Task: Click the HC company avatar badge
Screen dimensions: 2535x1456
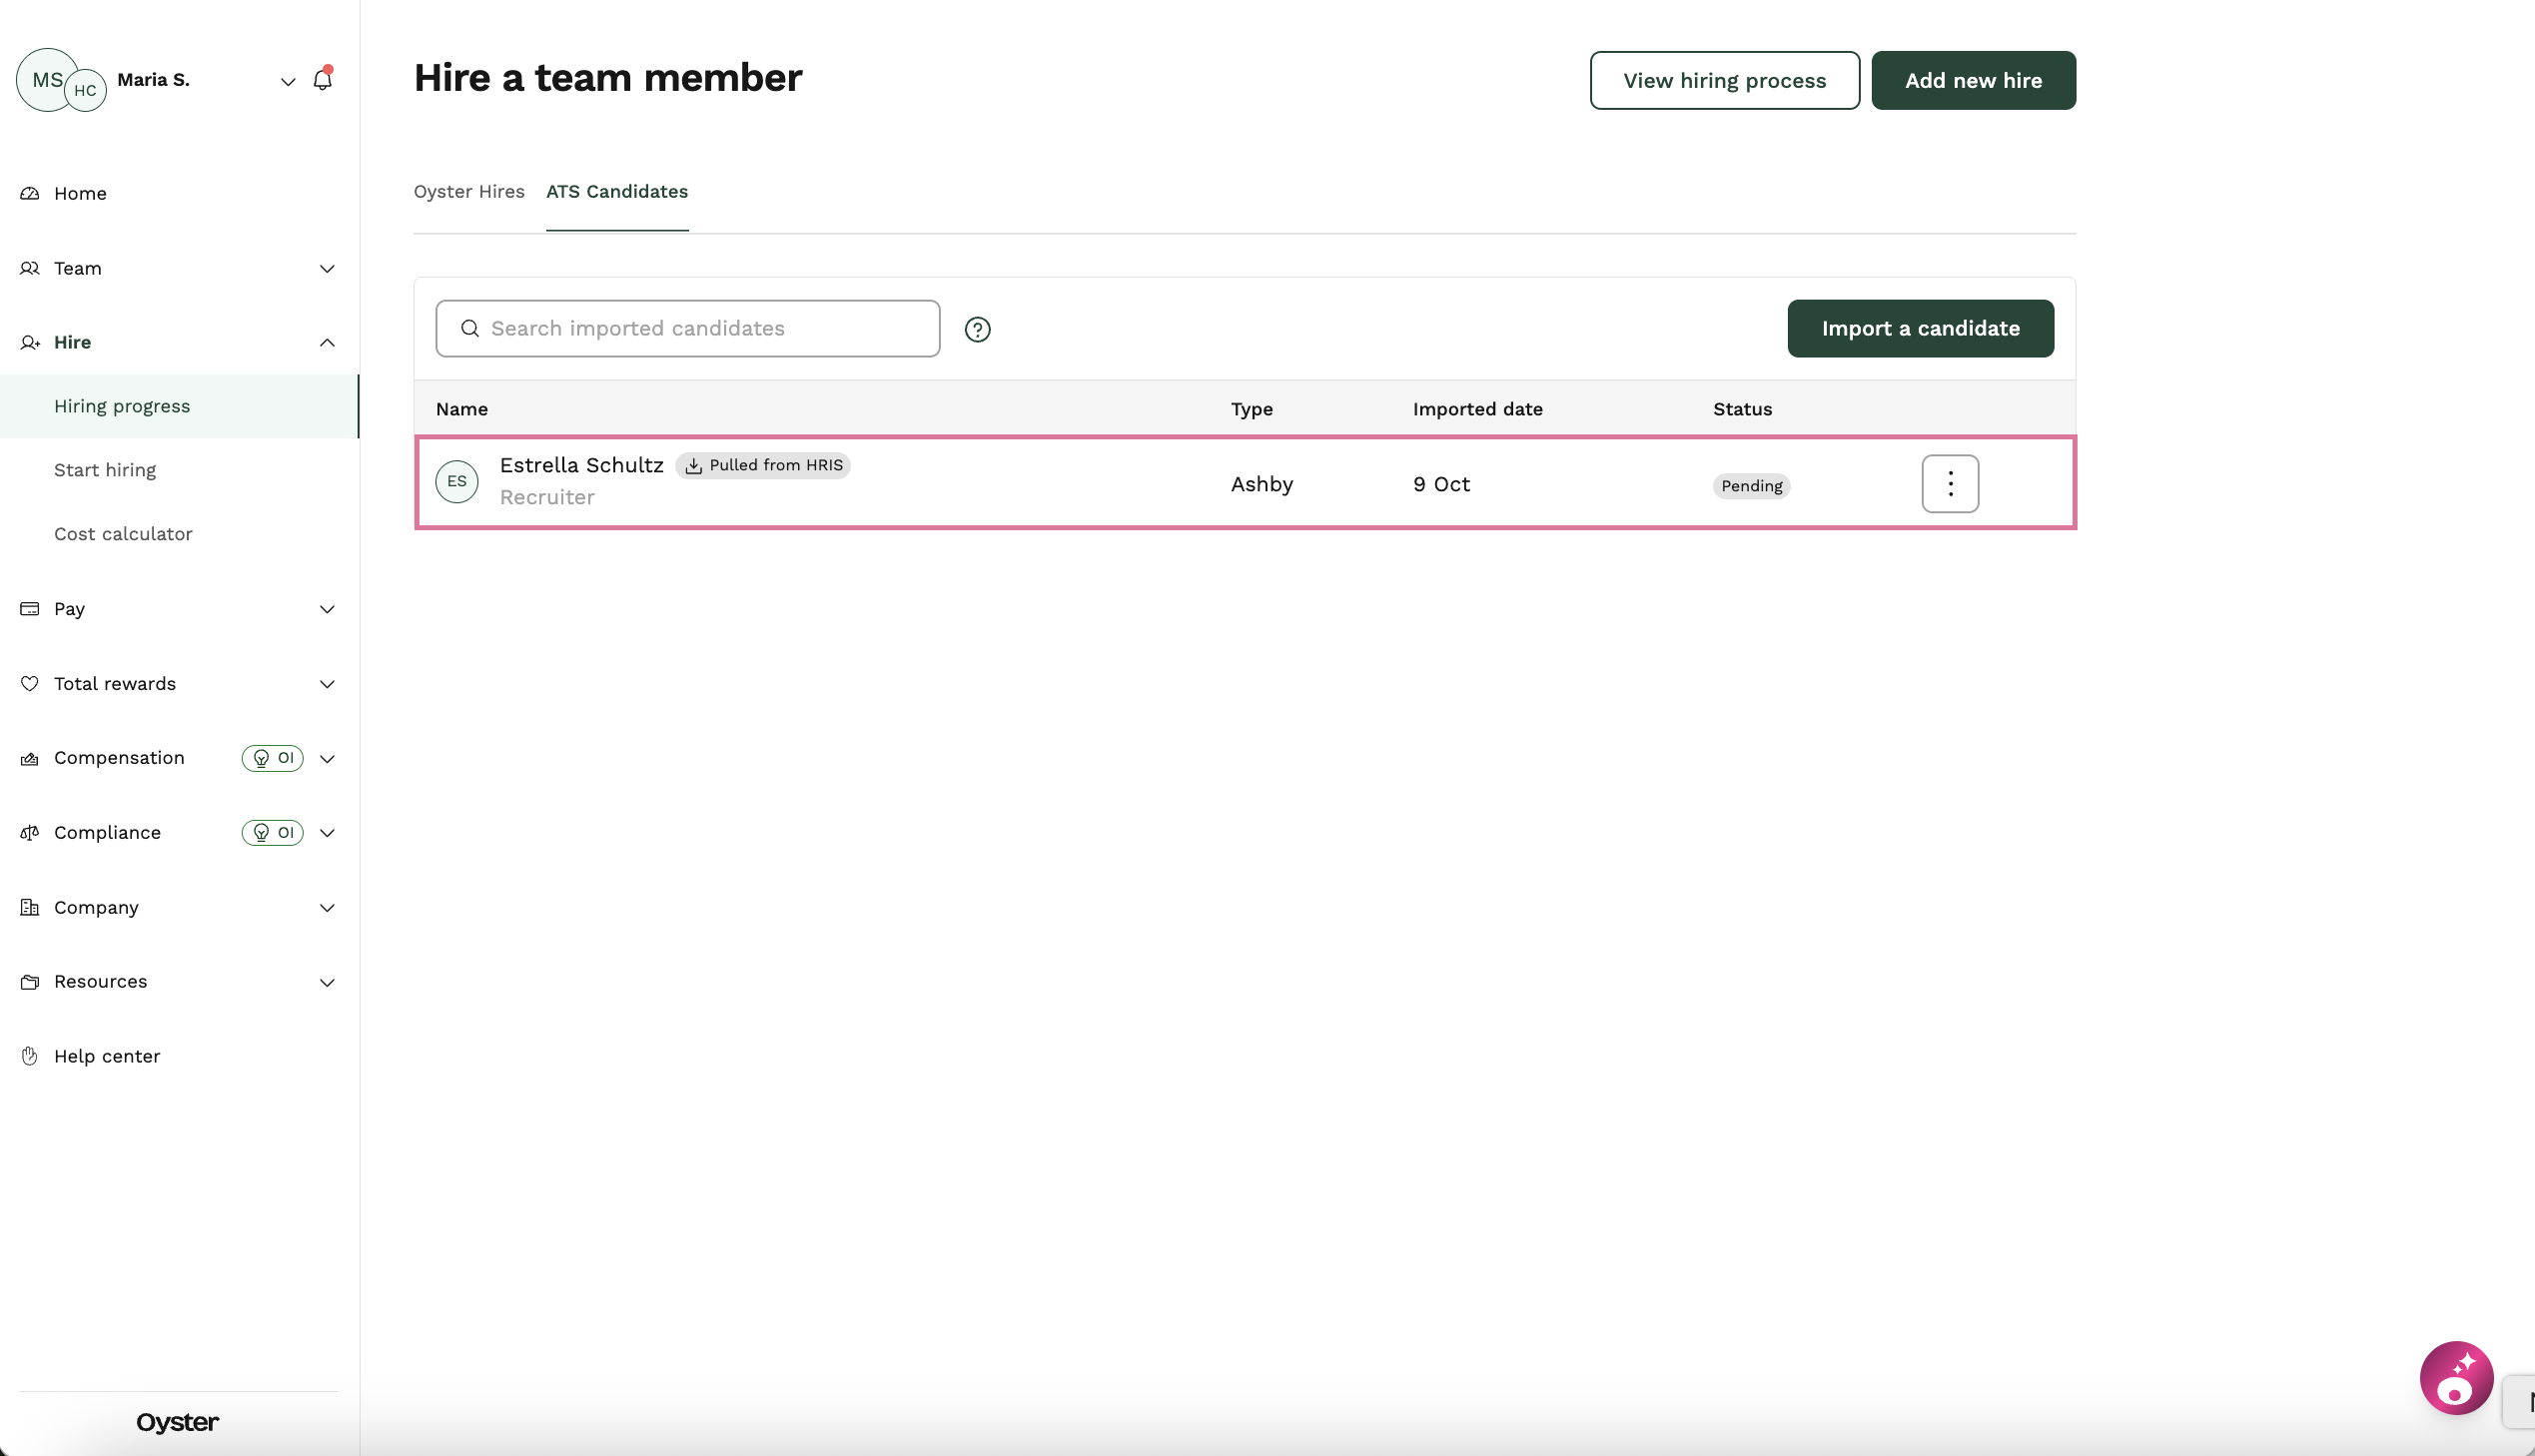Action: click(86, 90)
